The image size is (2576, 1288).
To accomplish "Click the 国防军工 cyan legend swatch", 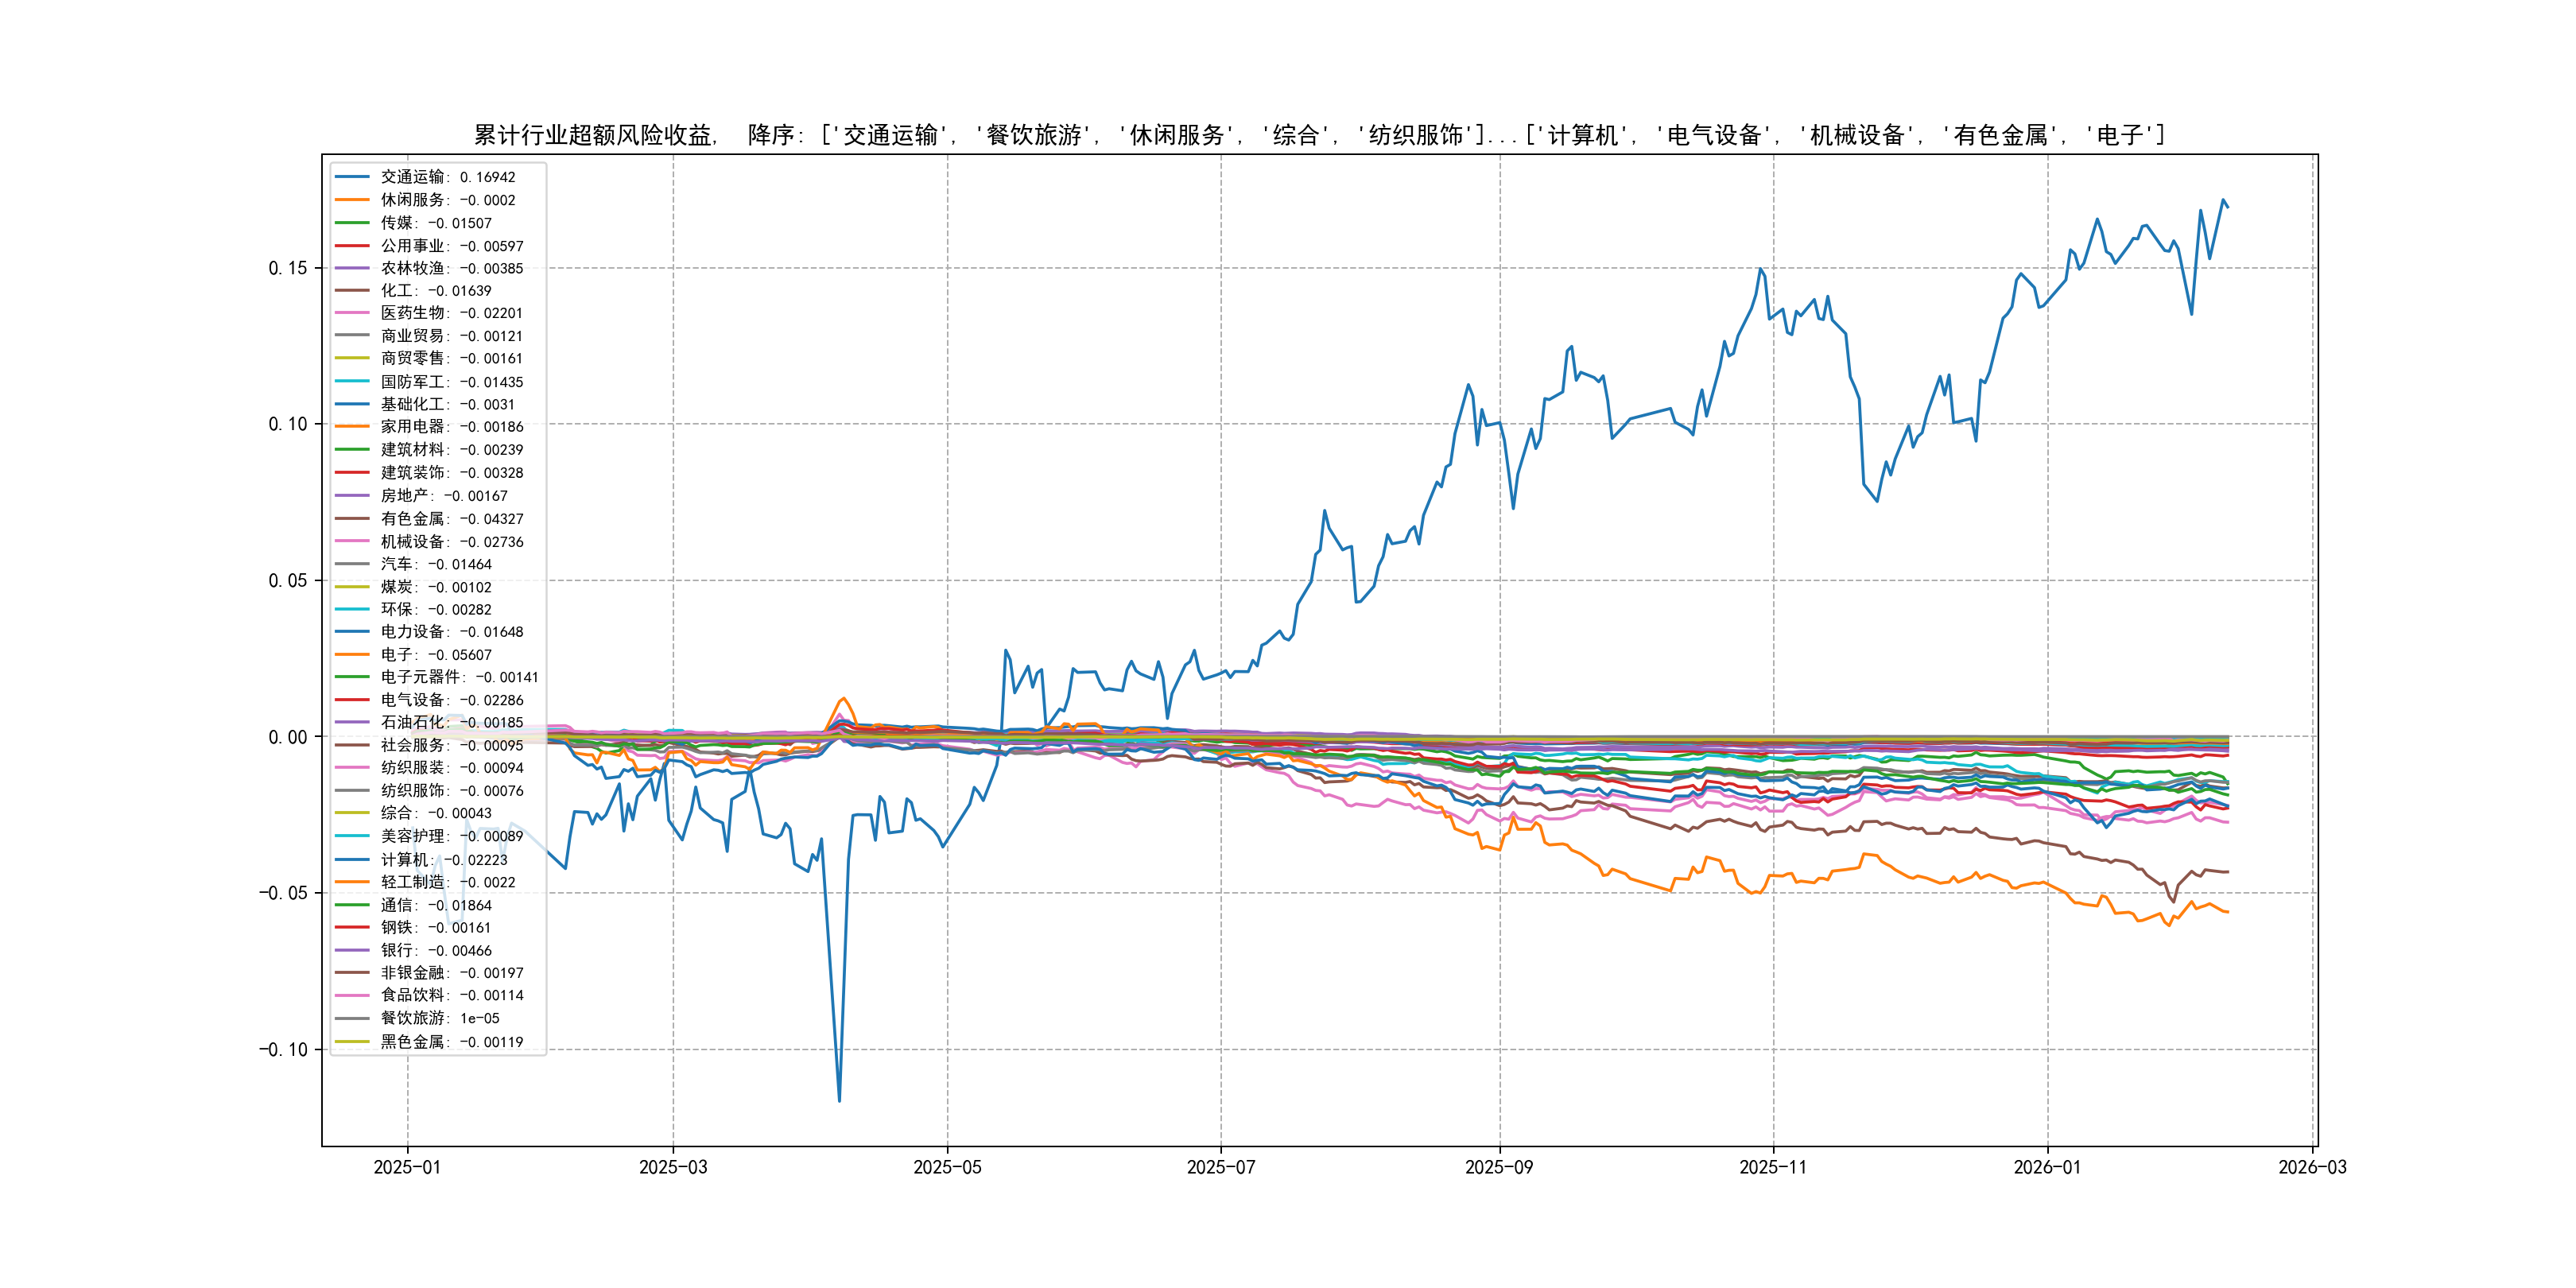I will pyautogui.click(x=352, y=381).
